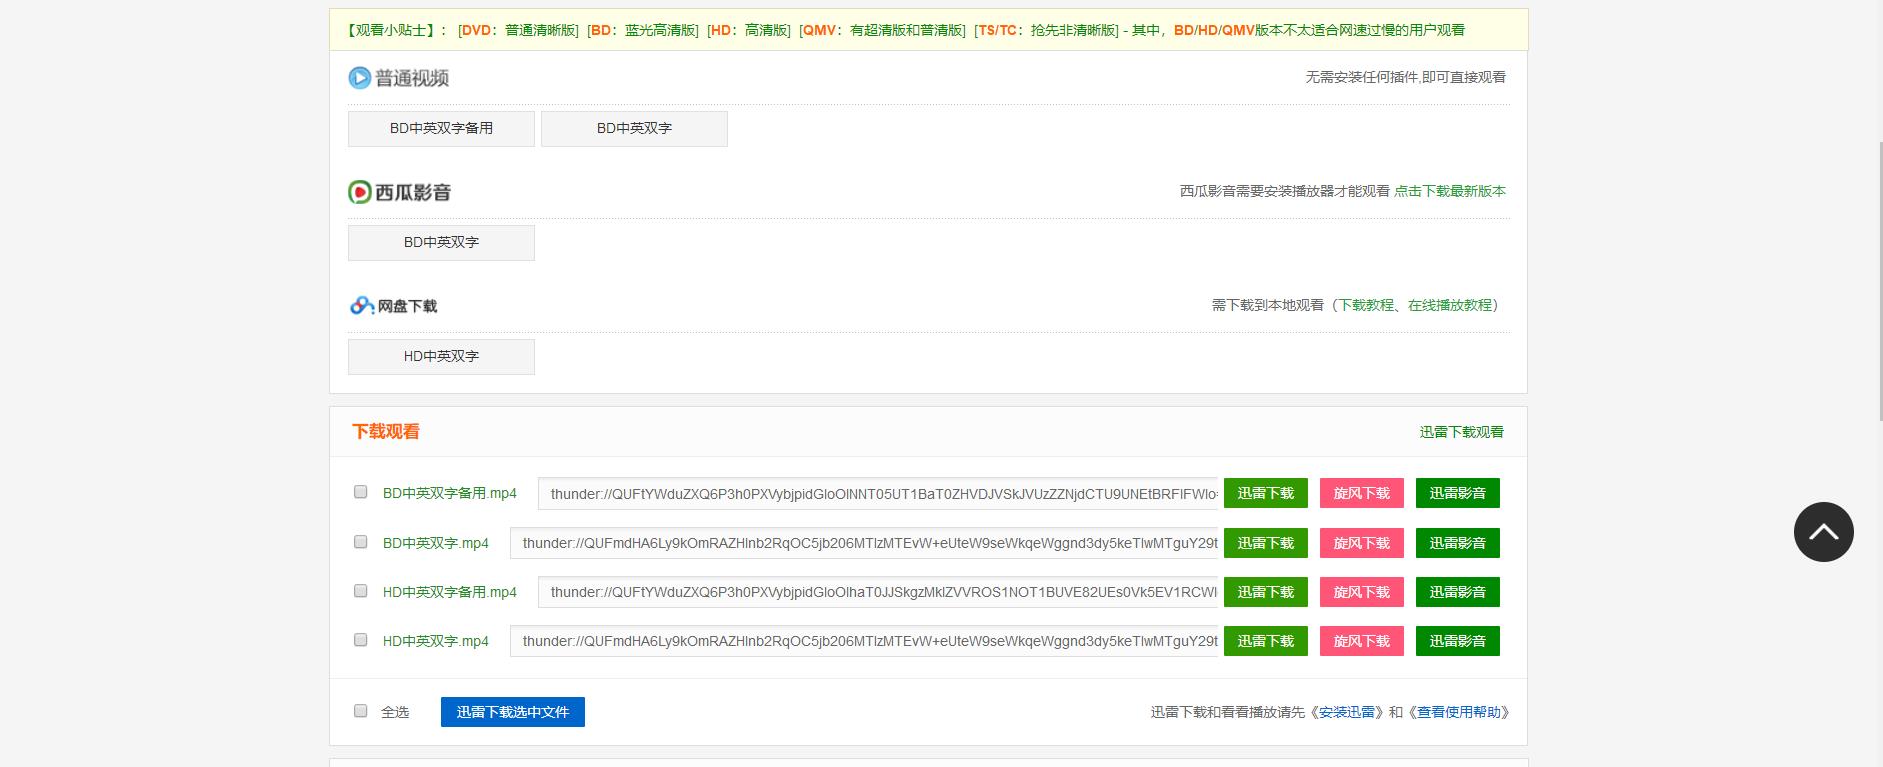Open BD中英双字 source under 西瓜影音
The height and width of the screenshot is (767, 1883).
coord(441,243)
